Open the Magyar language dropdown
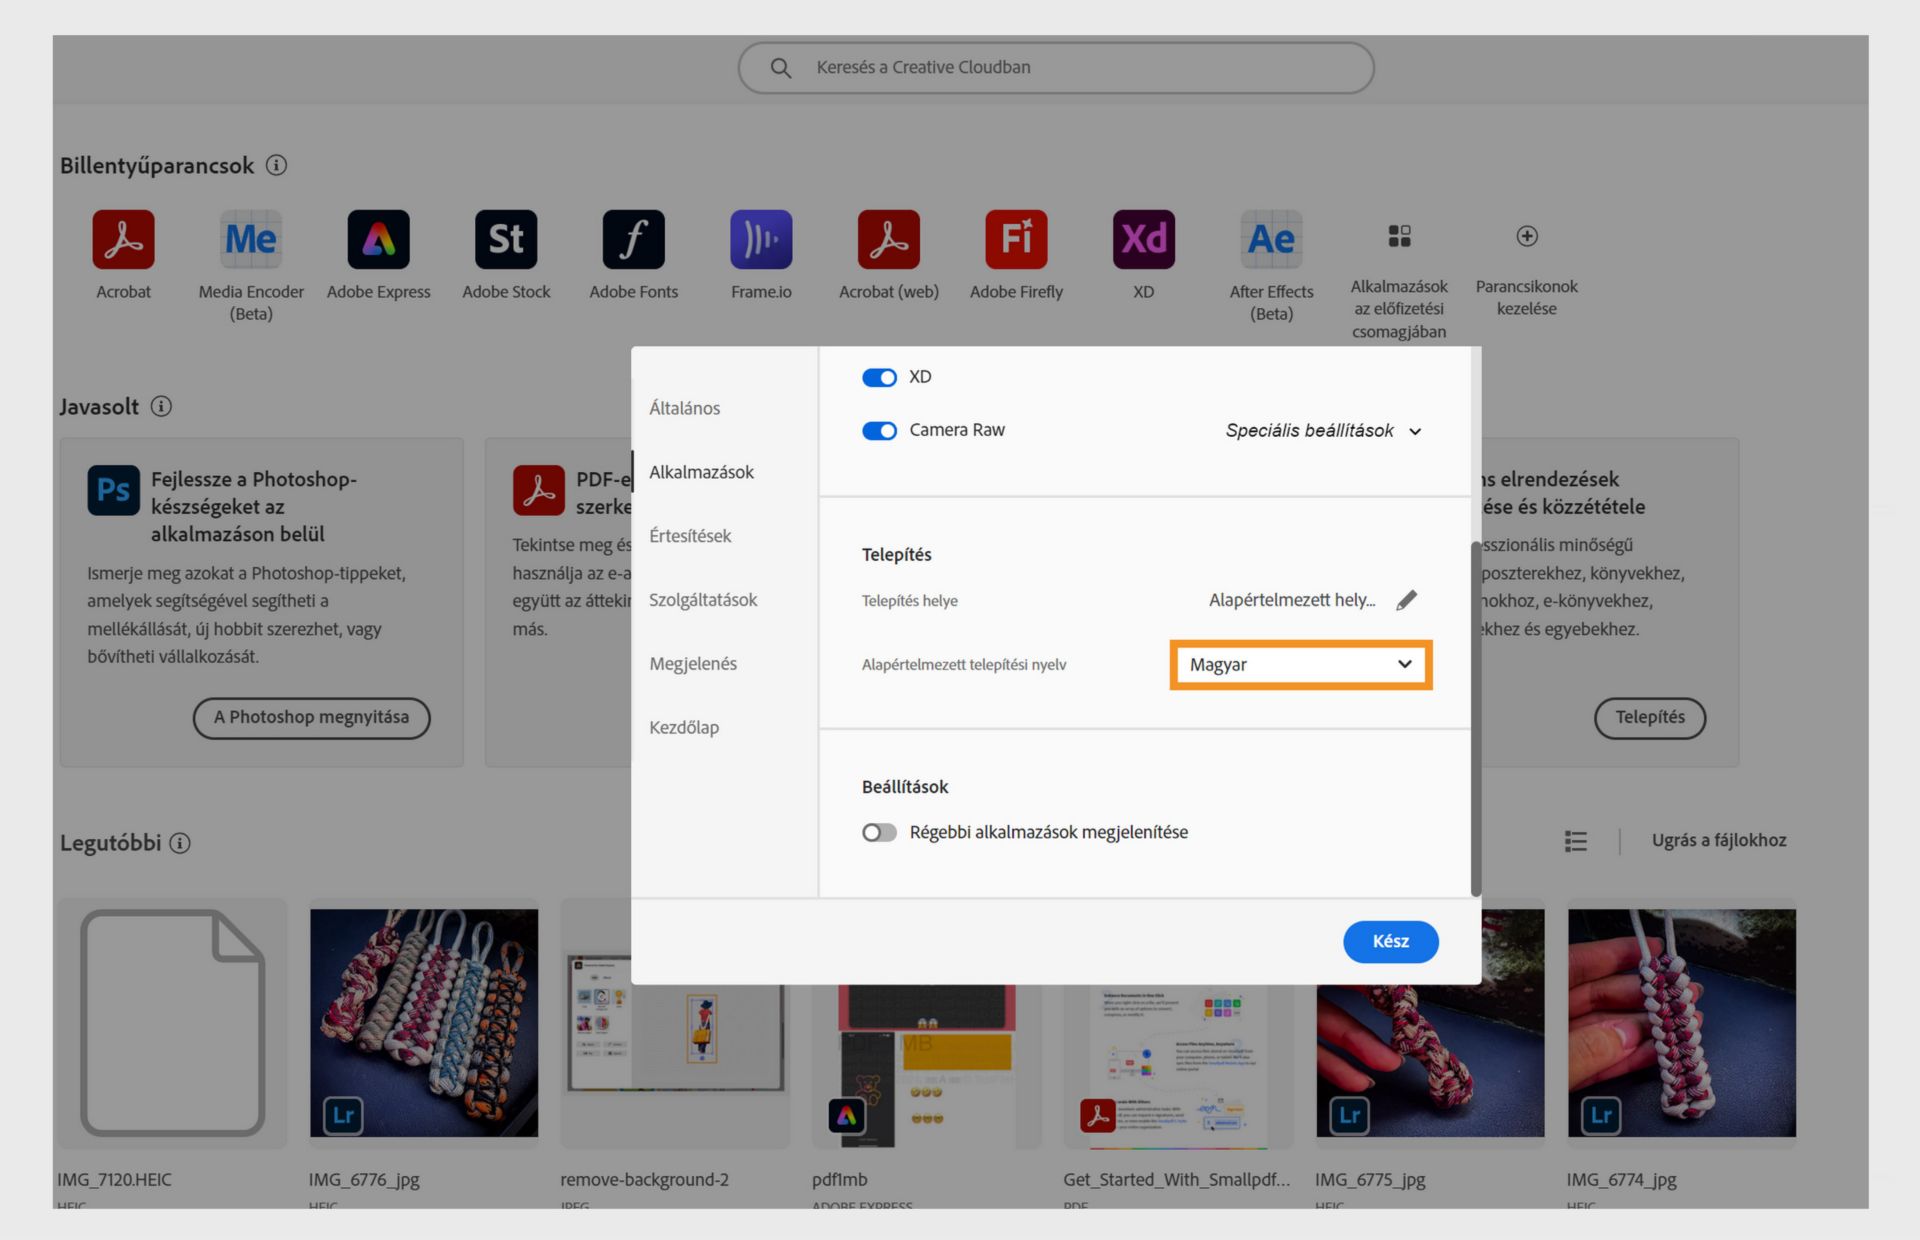 (x=1300, y=665)
